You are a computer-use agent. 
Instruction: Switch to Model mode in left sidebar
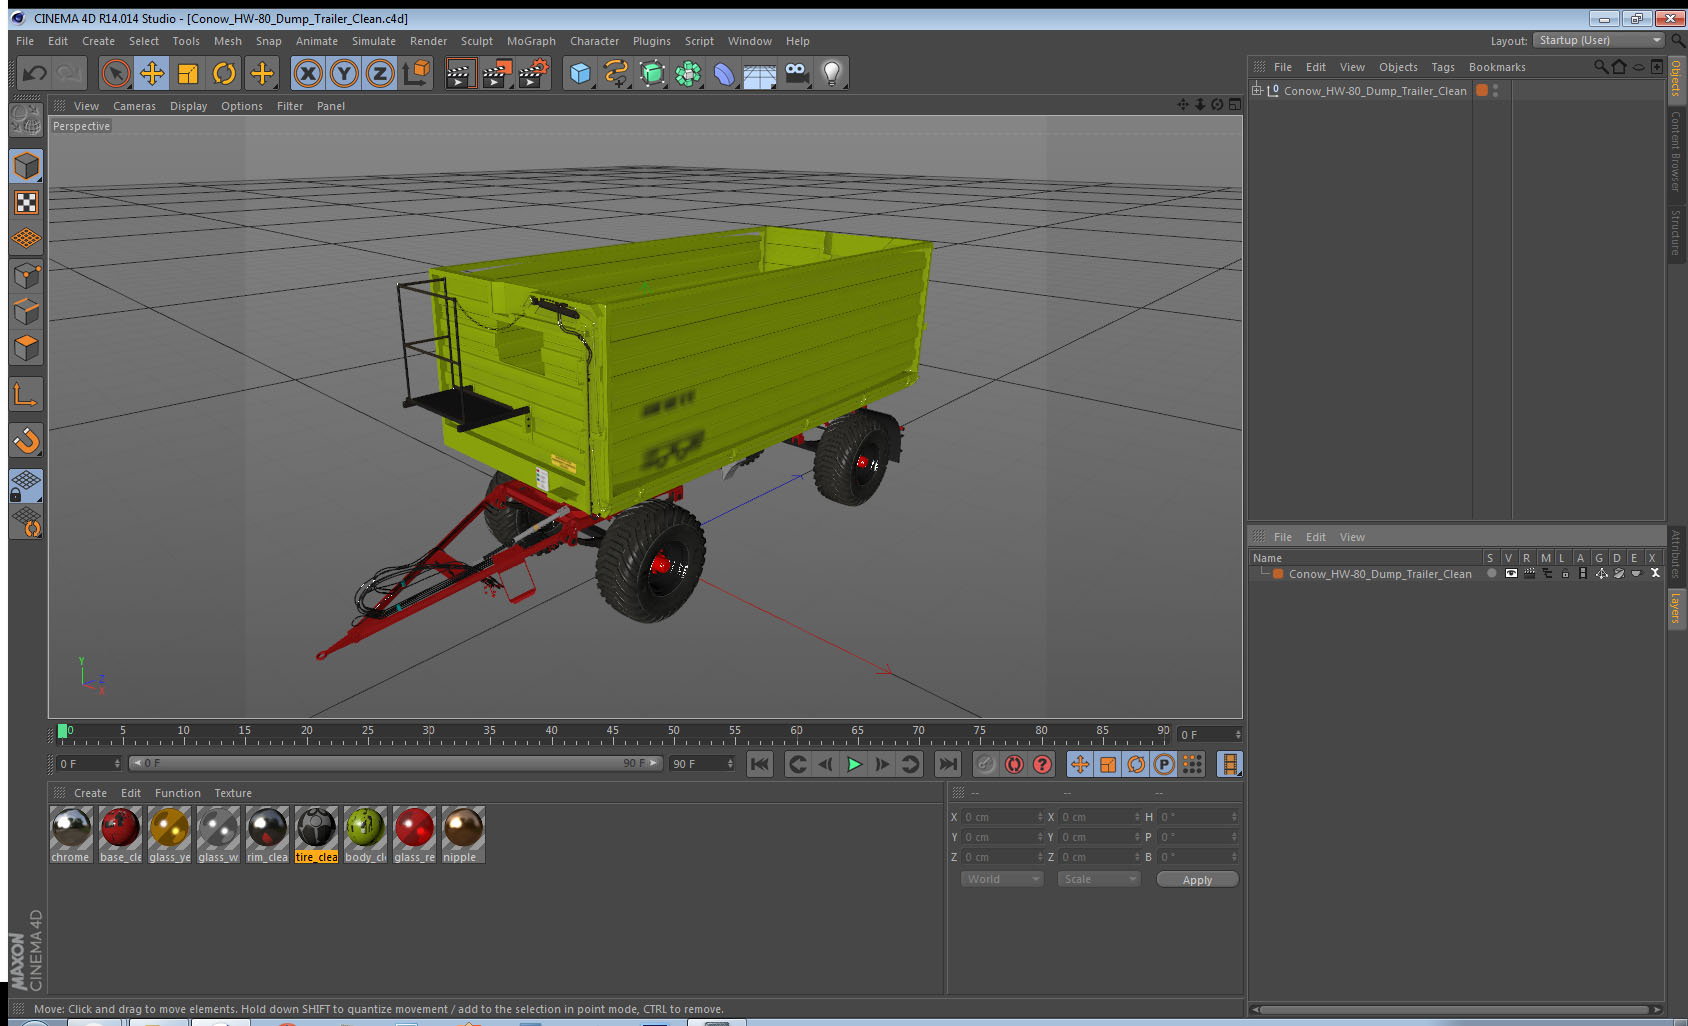(x=27, y=166)
